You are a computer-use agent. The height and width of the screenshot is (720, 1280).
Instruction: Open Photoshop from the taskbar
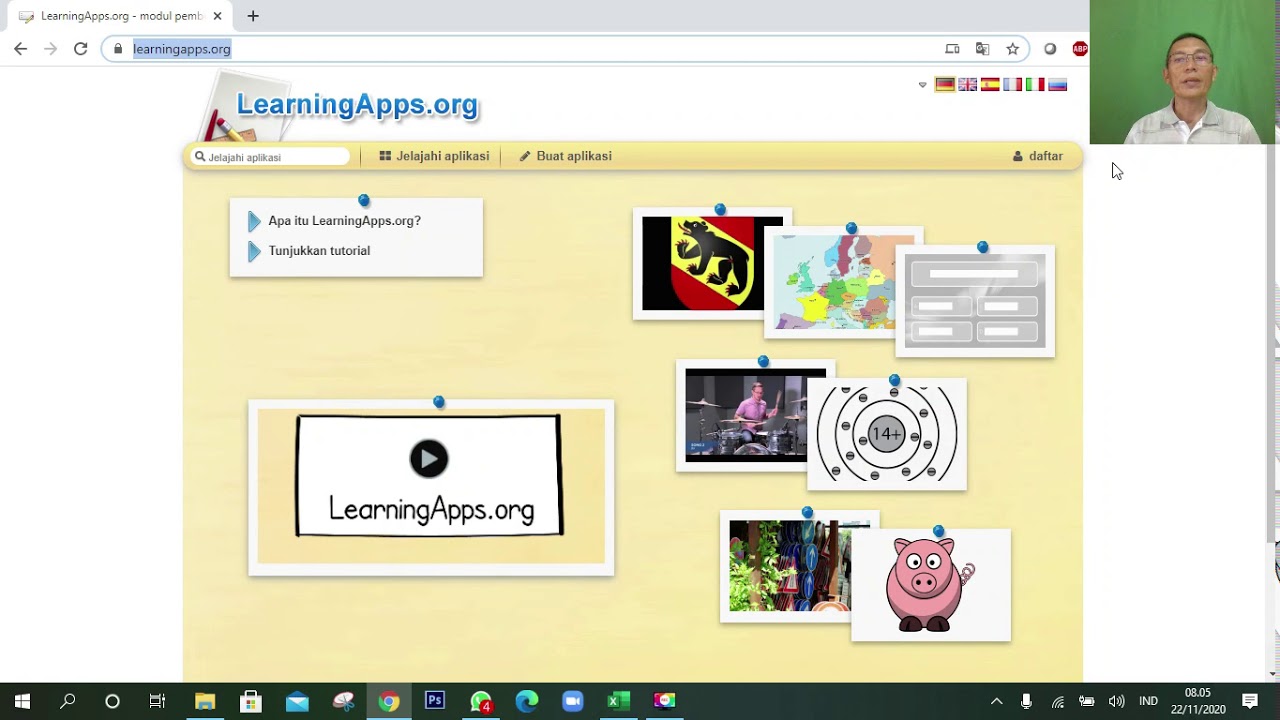(x=435, y=701)
